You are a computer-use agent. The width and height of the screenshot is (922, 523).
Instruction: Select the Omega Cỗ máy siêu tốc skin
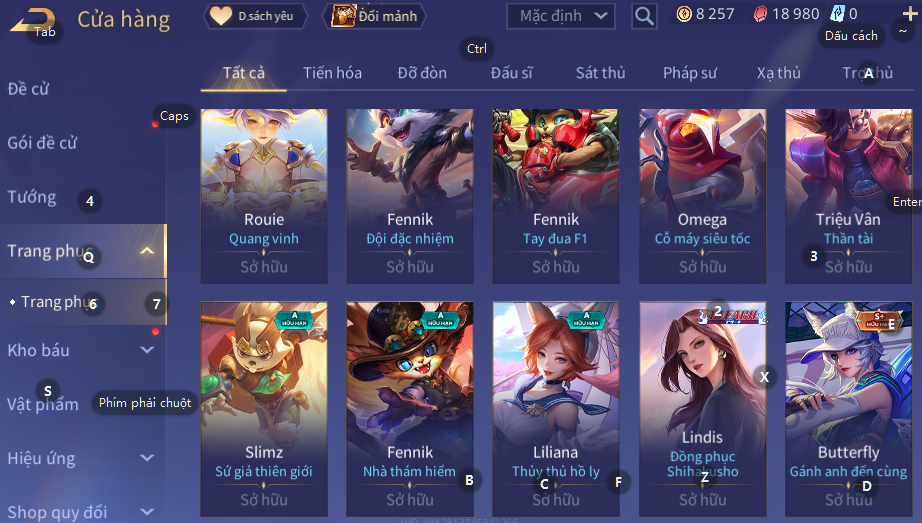click(703, 196)
